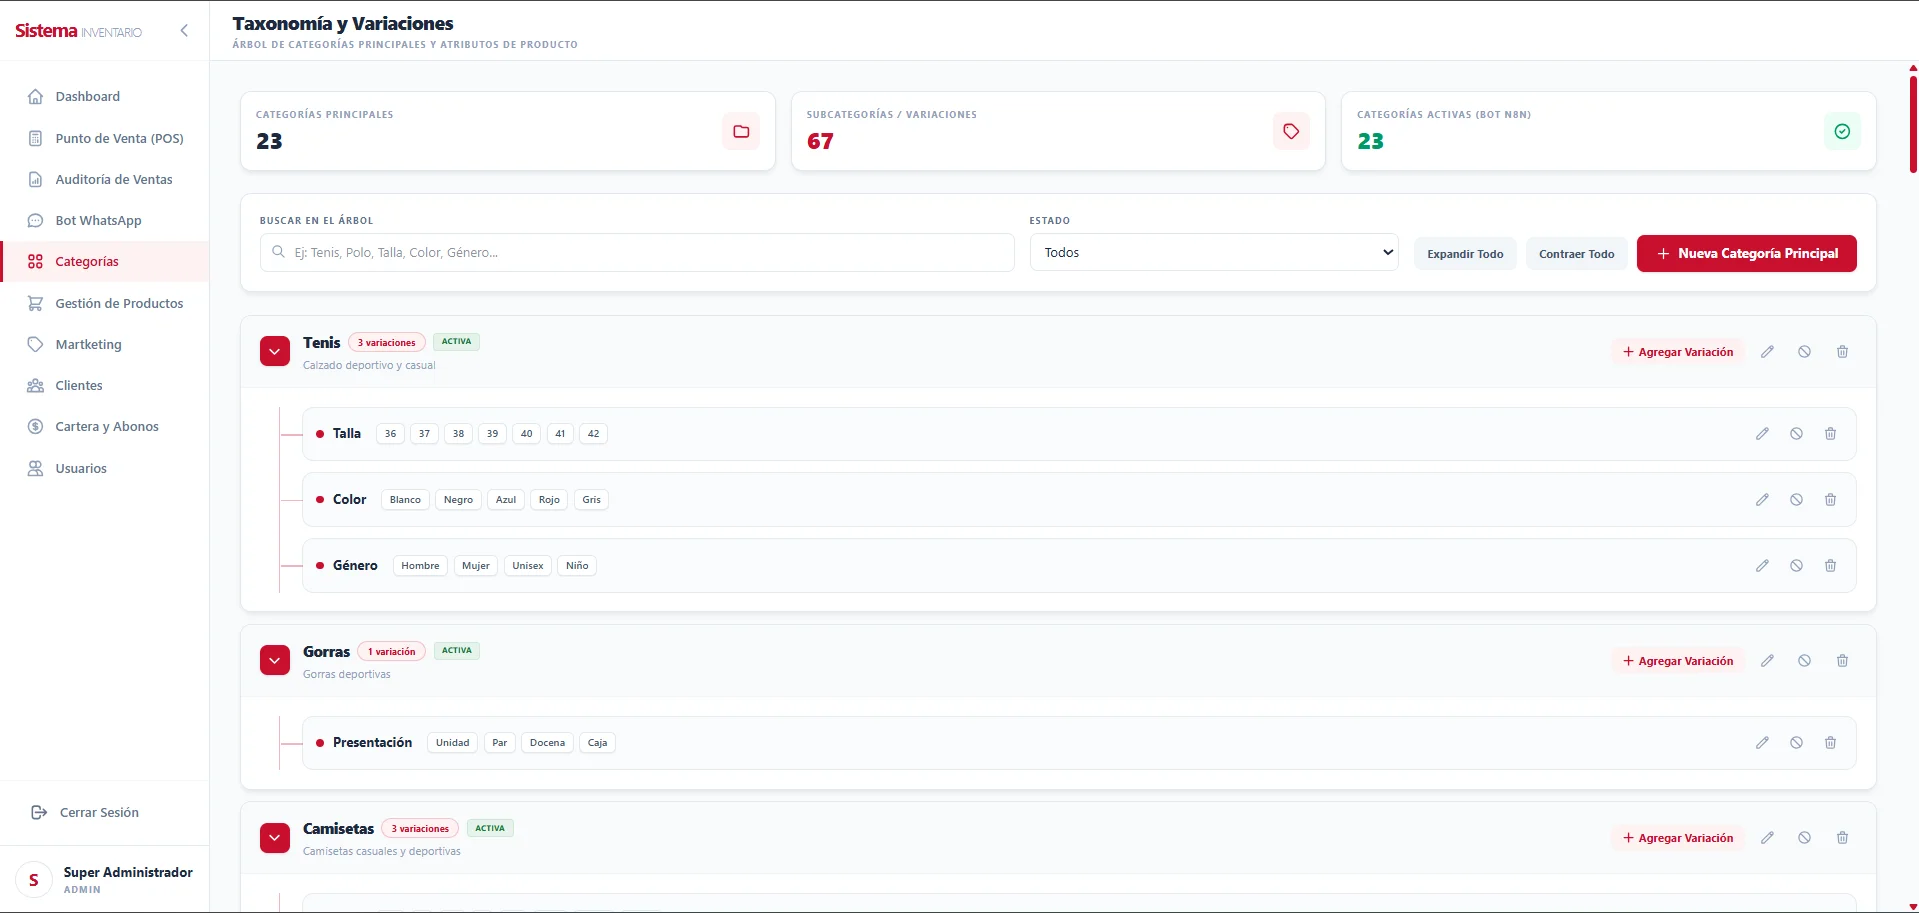The height and width of the screenshot is (913, 1919).
Task: Delete the Camisetas category trash icon
Action: coord(1842,838)
